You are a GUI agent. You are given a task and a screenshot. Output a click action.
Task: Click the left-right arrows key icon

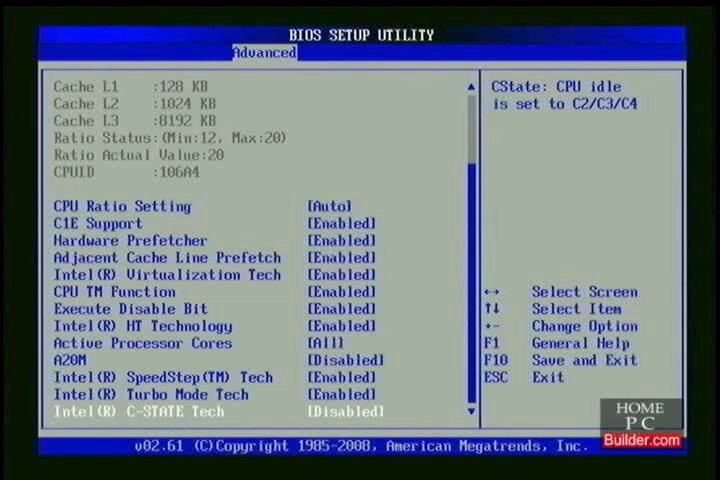point(491,292)
